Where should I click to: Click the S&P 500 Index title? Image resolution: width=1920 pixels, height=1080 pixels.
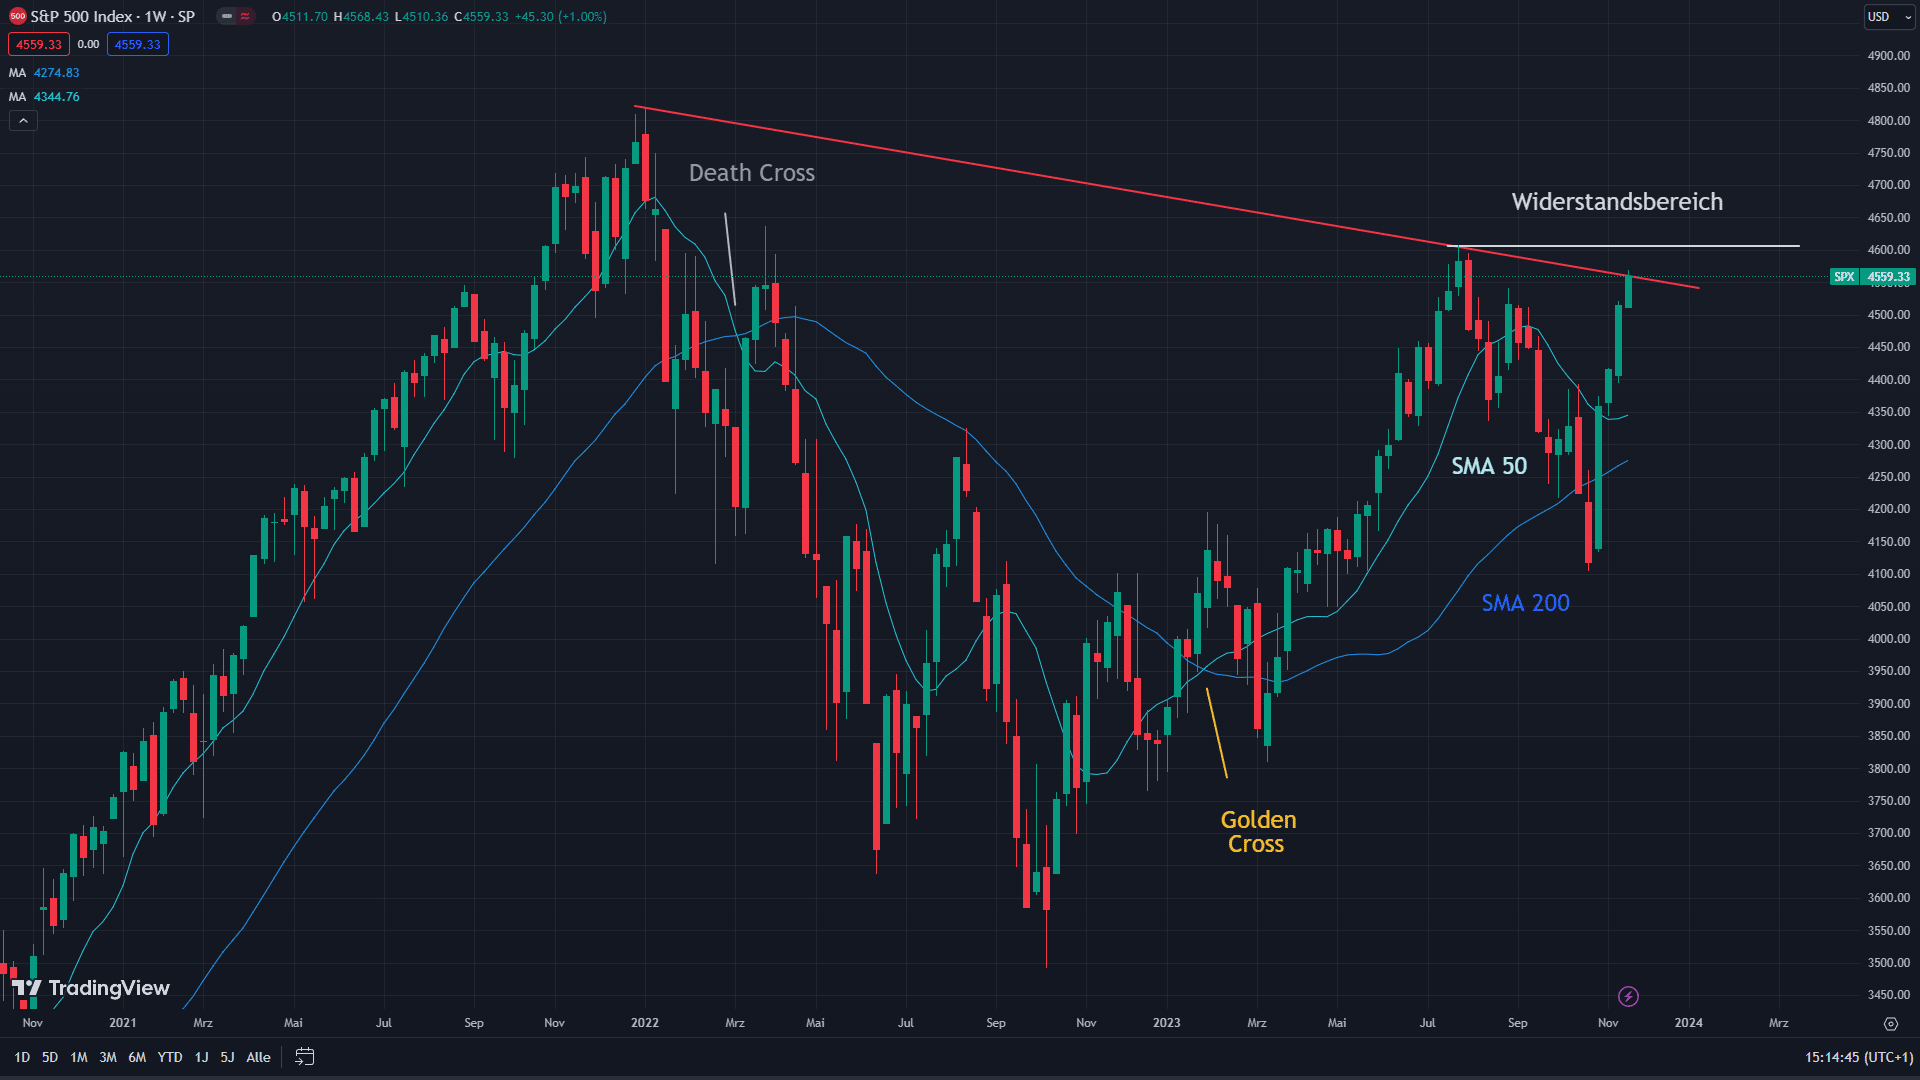83,16
